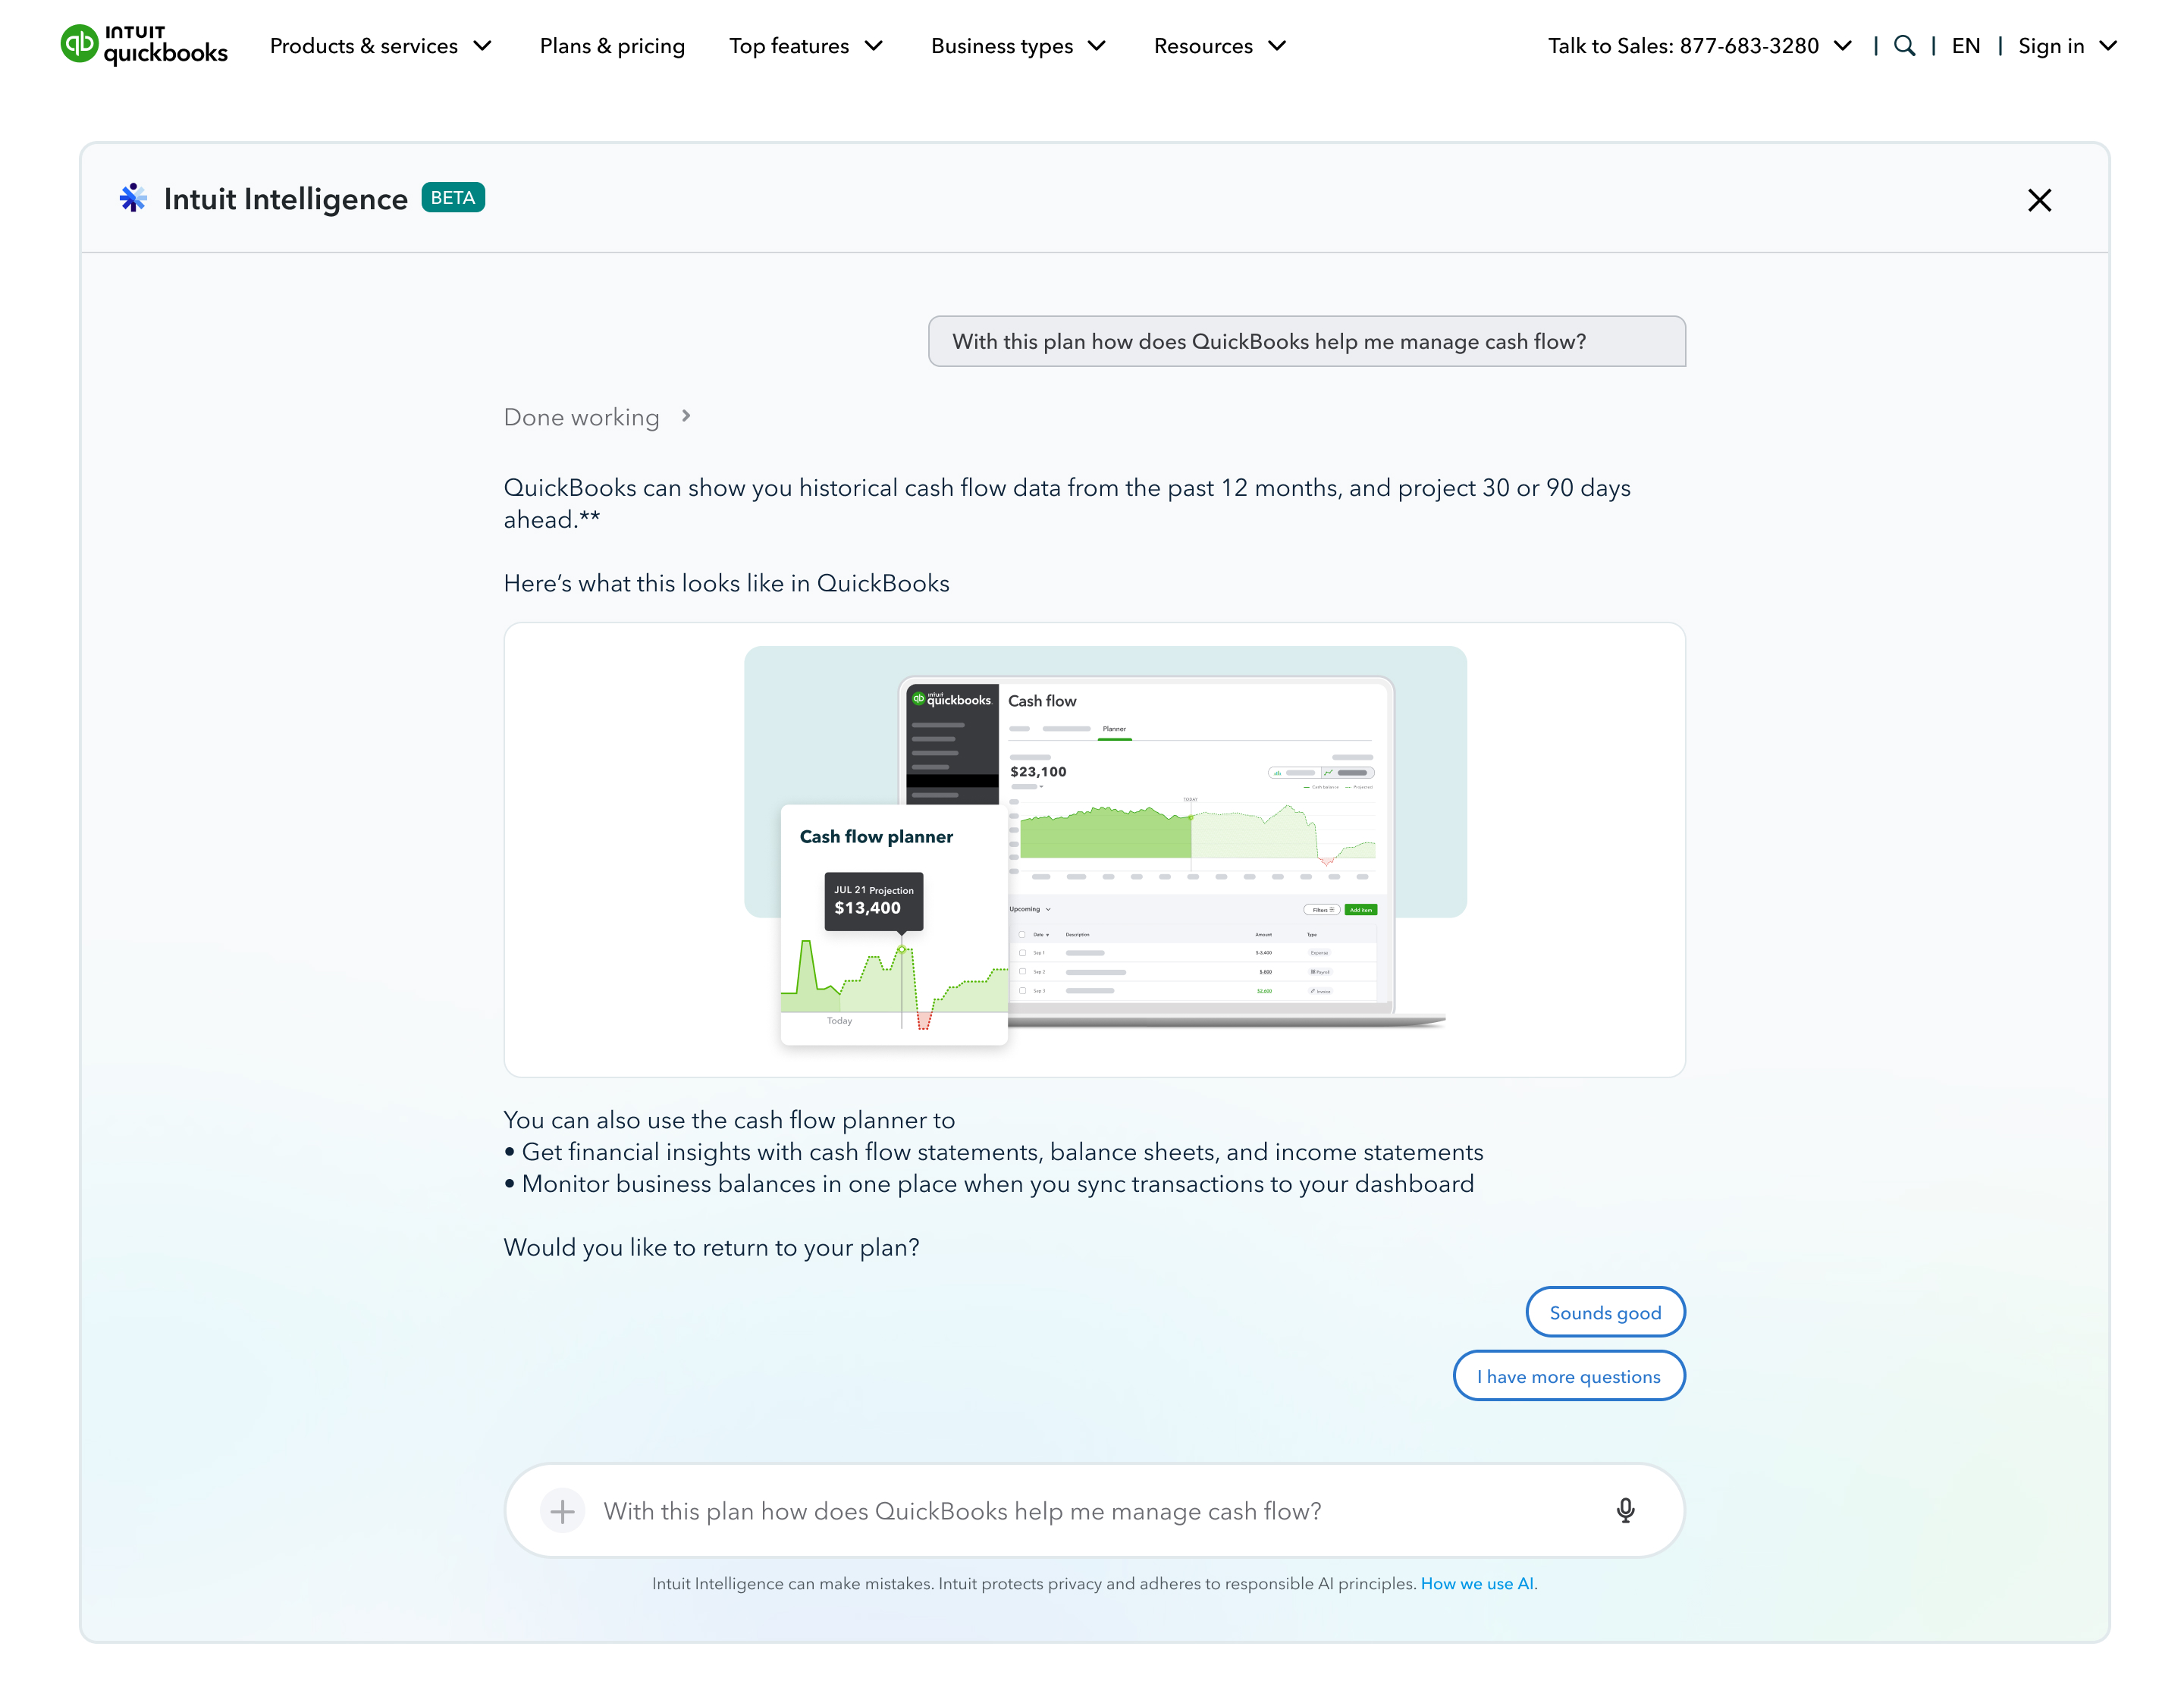The image size is (2184, 1706).
Task: Expand the Done working details chevron
Action: pyautogui.click(x=686, y=416)
